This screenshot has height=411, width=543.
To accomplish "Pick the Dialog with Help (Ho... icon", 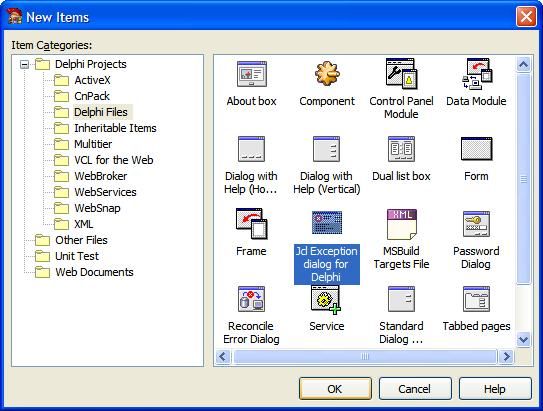I will pos(251,149).
